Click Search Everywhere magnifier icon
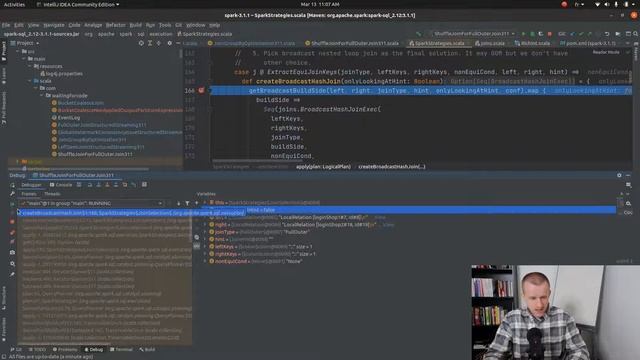The image size is (640, 360). coord(636,33)
